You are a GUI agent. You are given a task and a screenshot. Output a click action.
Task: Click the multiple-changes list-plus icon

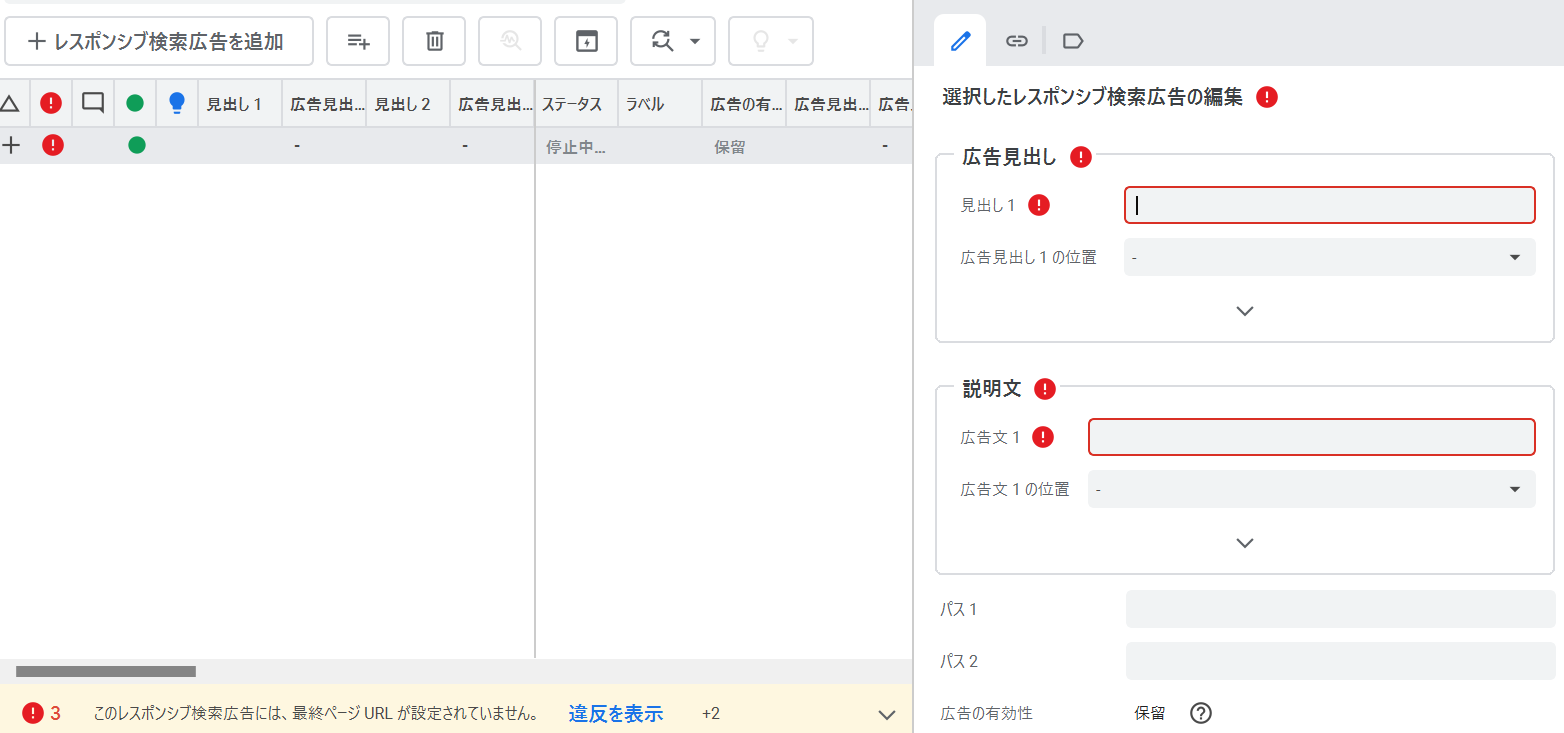tap(358, 41)
